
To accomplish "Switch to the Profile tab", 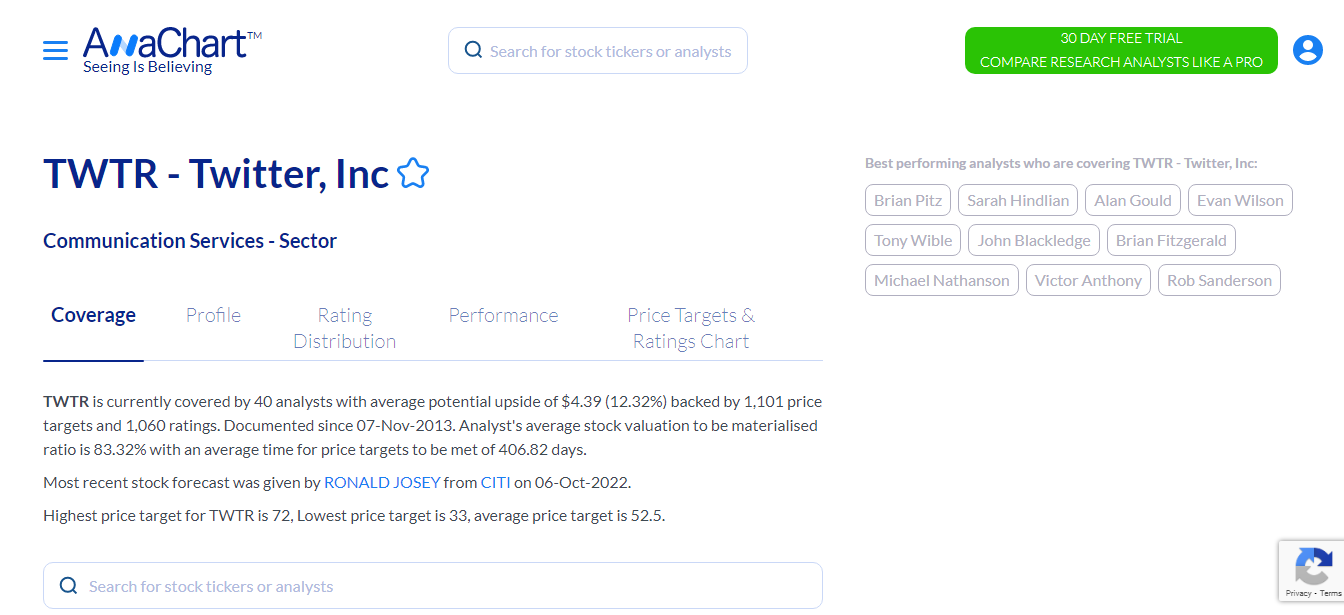I will (x=212, y=315).
